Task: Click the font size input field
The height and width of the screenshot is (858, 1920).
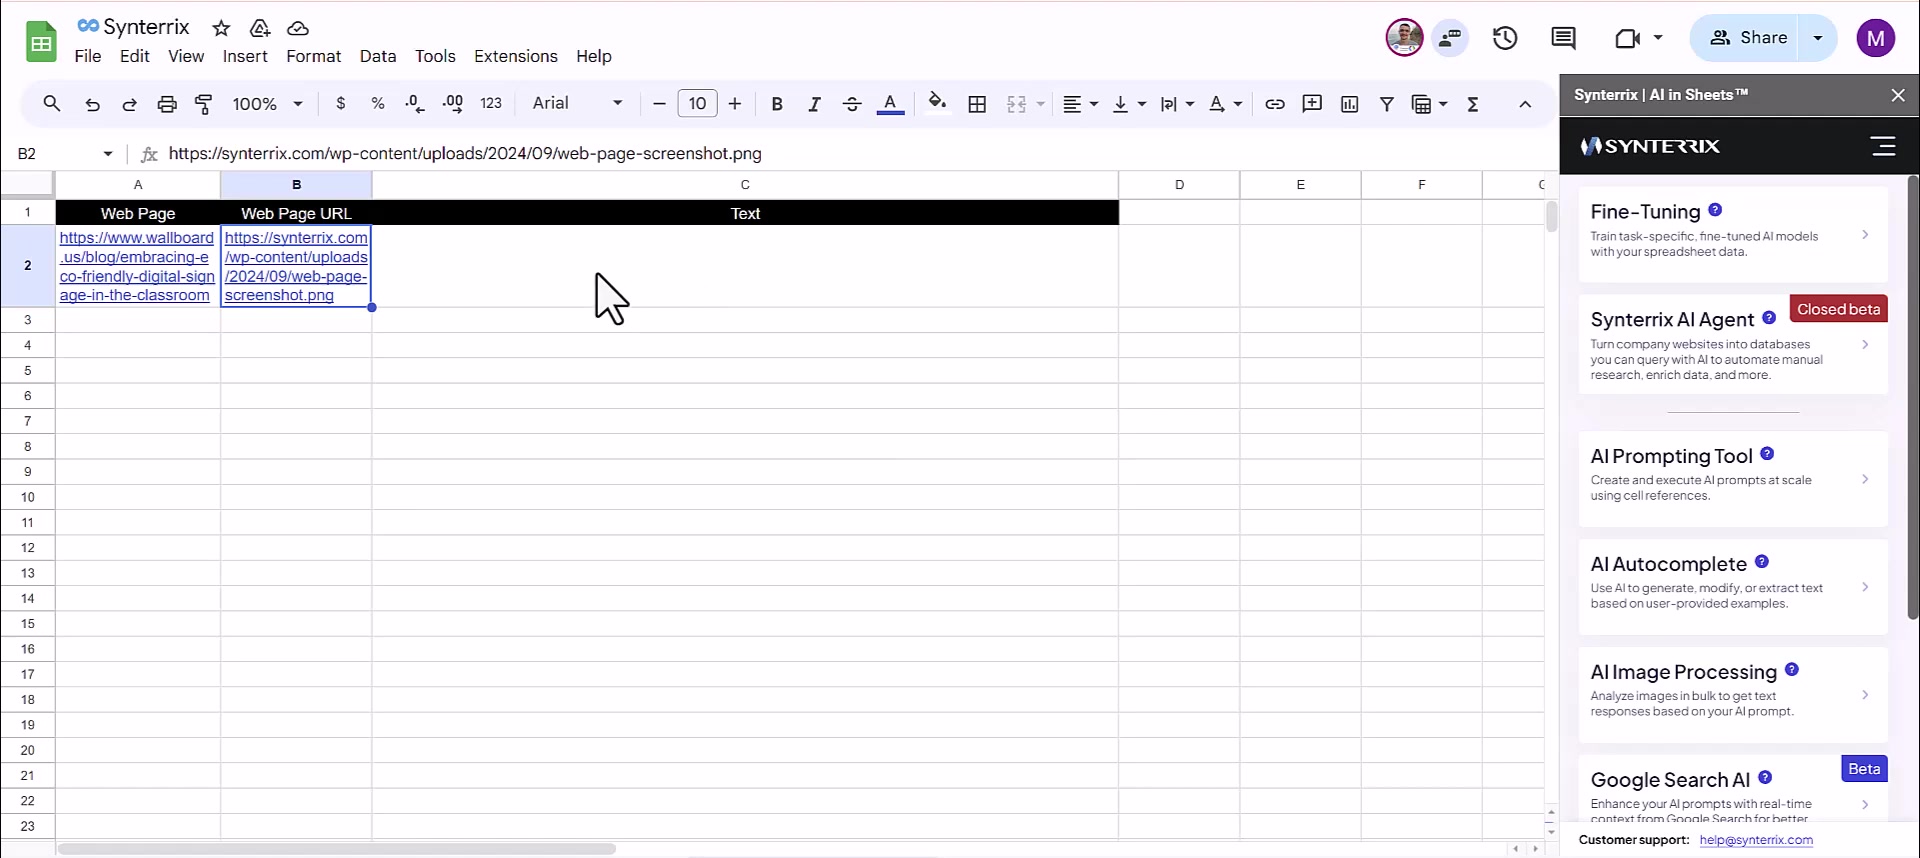Action: [x=697, y=103]
